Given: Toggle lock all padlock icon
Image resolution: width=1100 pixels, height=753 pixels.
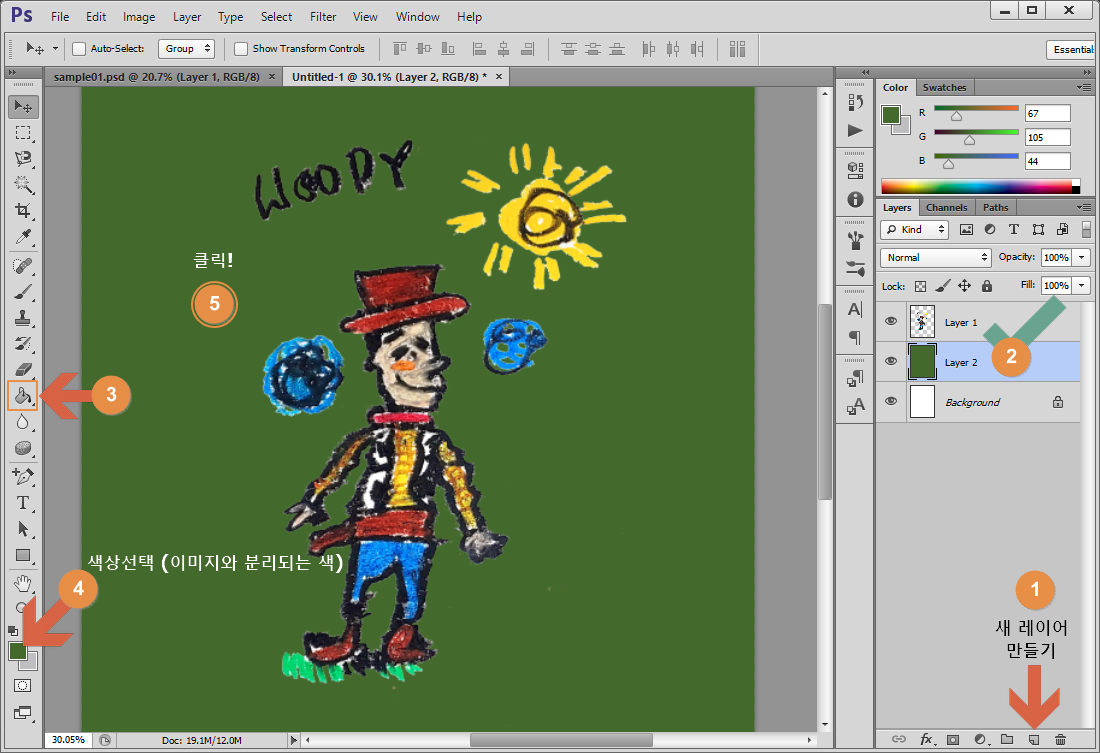Looking at the screenshot, I should [987, 286].
